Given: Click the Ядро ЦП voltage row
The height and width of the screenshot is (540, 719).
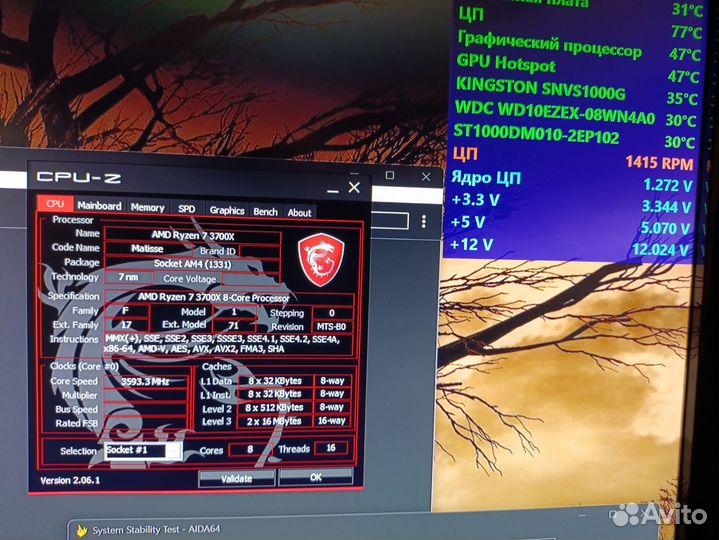Looking at the screenshot, I should point(571,181).
